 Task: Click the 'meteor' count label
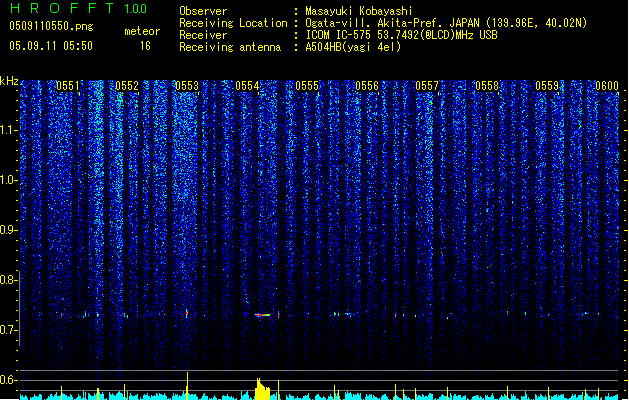point(142,31)
